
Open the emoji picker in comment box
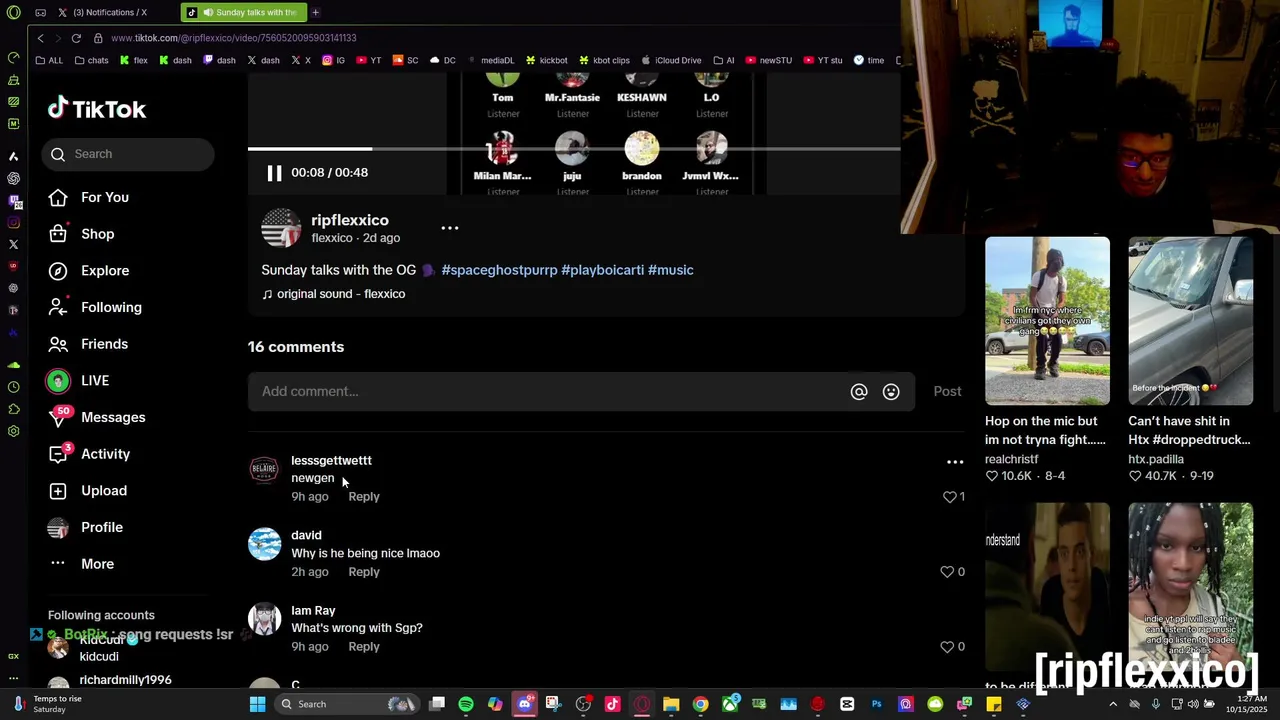[x=891, y=392]
